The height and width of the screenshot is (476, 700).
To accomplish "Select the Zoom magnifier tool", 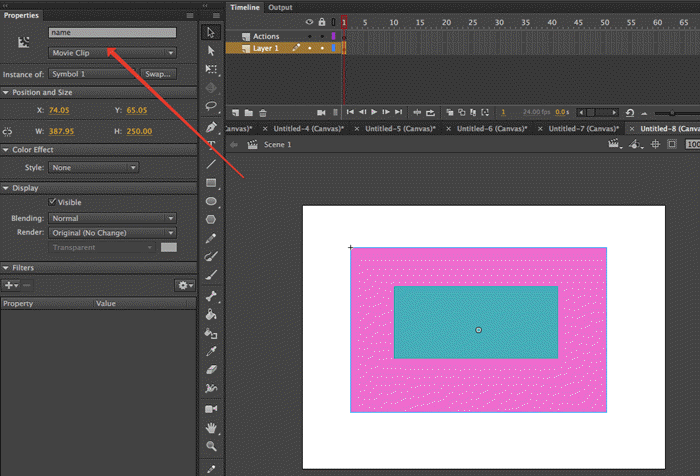I will 211,446.
